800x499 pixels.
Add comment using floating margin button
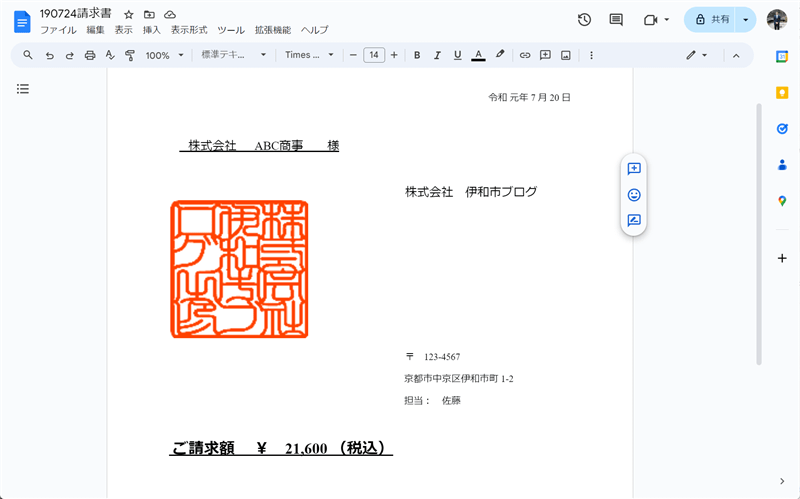point(634,169)
